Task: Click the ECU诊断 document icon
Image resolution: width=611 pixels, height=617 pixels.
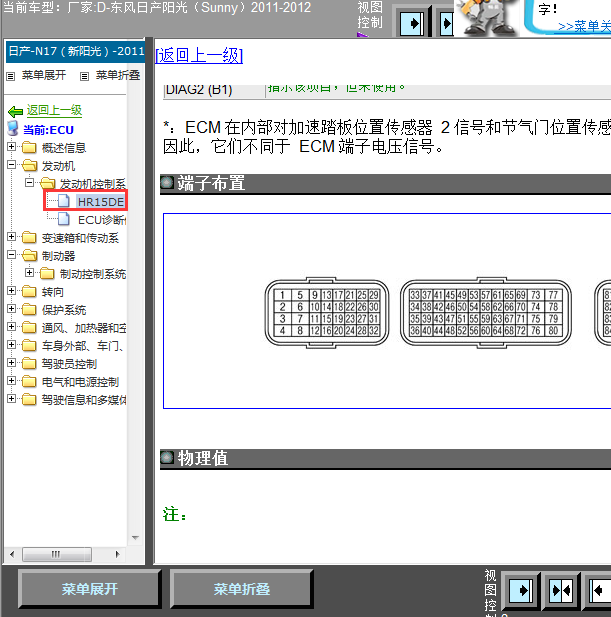Action: click(x=64, y=219)
